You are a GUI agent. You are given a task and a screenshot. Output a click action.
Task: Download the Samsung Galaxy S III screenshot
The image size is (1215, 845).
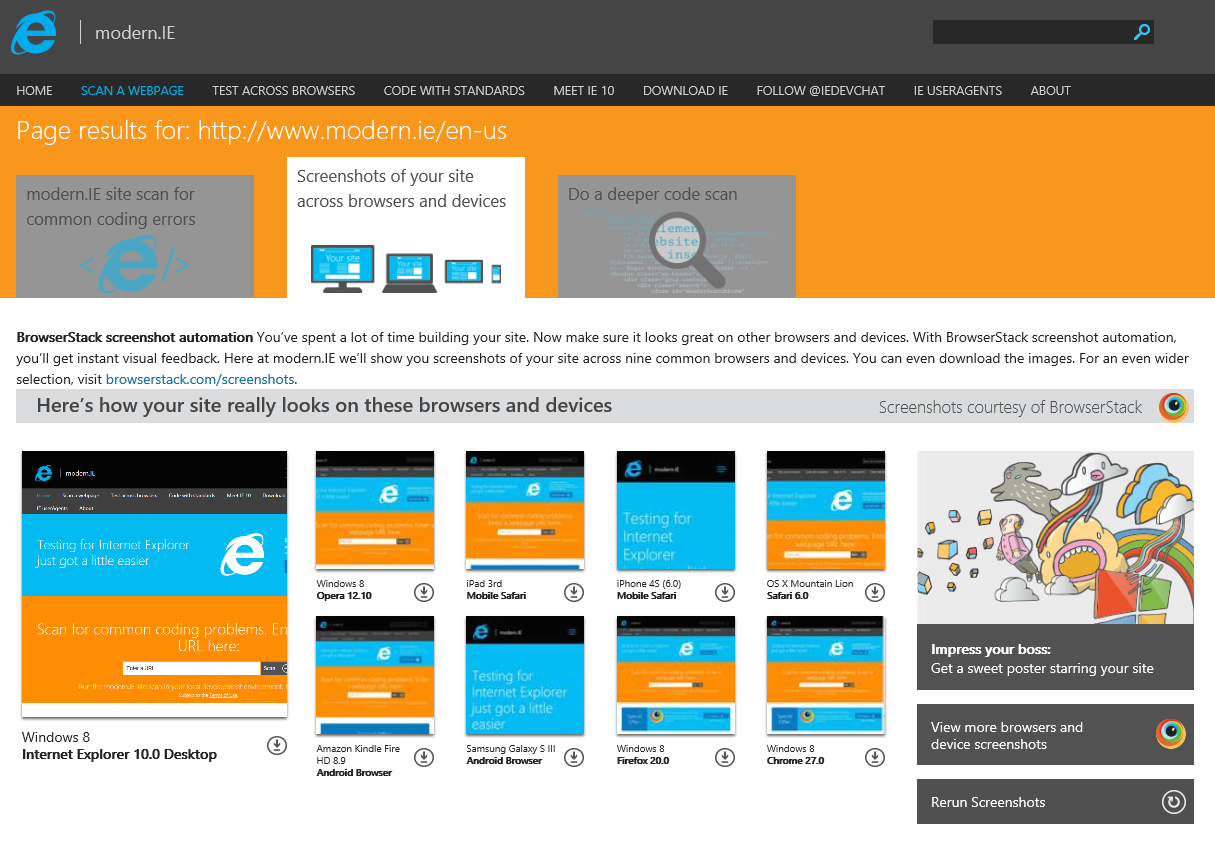click(574, 758)
